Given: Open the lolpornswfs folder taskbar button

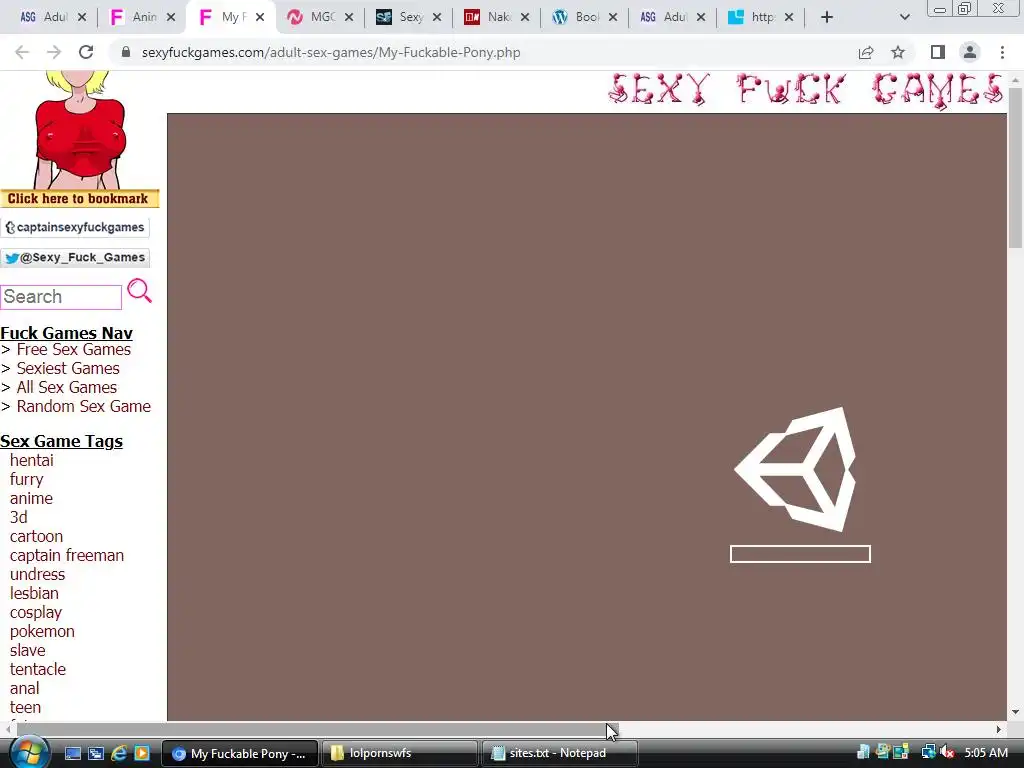Looking at the screenshot, I should pos(399,753).
